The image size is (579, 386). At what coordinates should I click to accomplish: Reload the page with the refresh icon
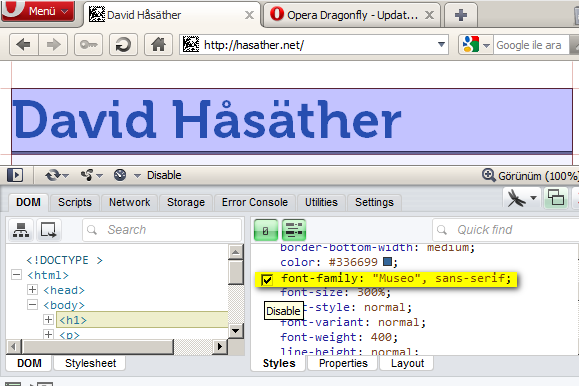pyautogui.click(x=123, y=45)
